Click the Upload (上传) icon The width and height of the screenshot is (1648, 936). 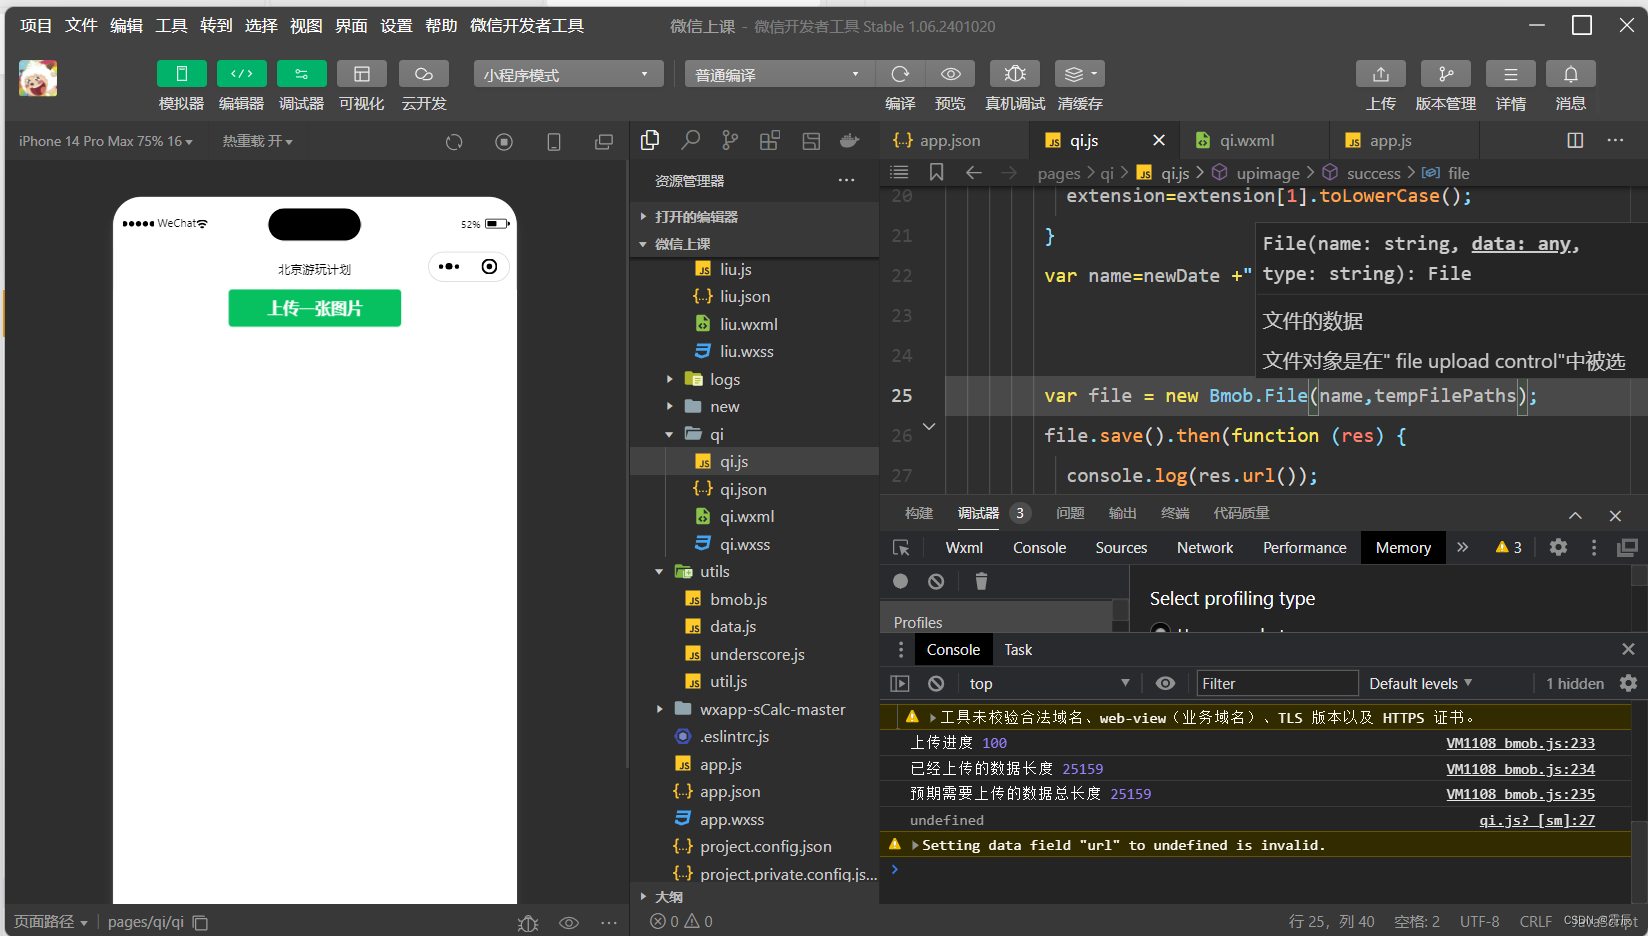(1381, 74)
